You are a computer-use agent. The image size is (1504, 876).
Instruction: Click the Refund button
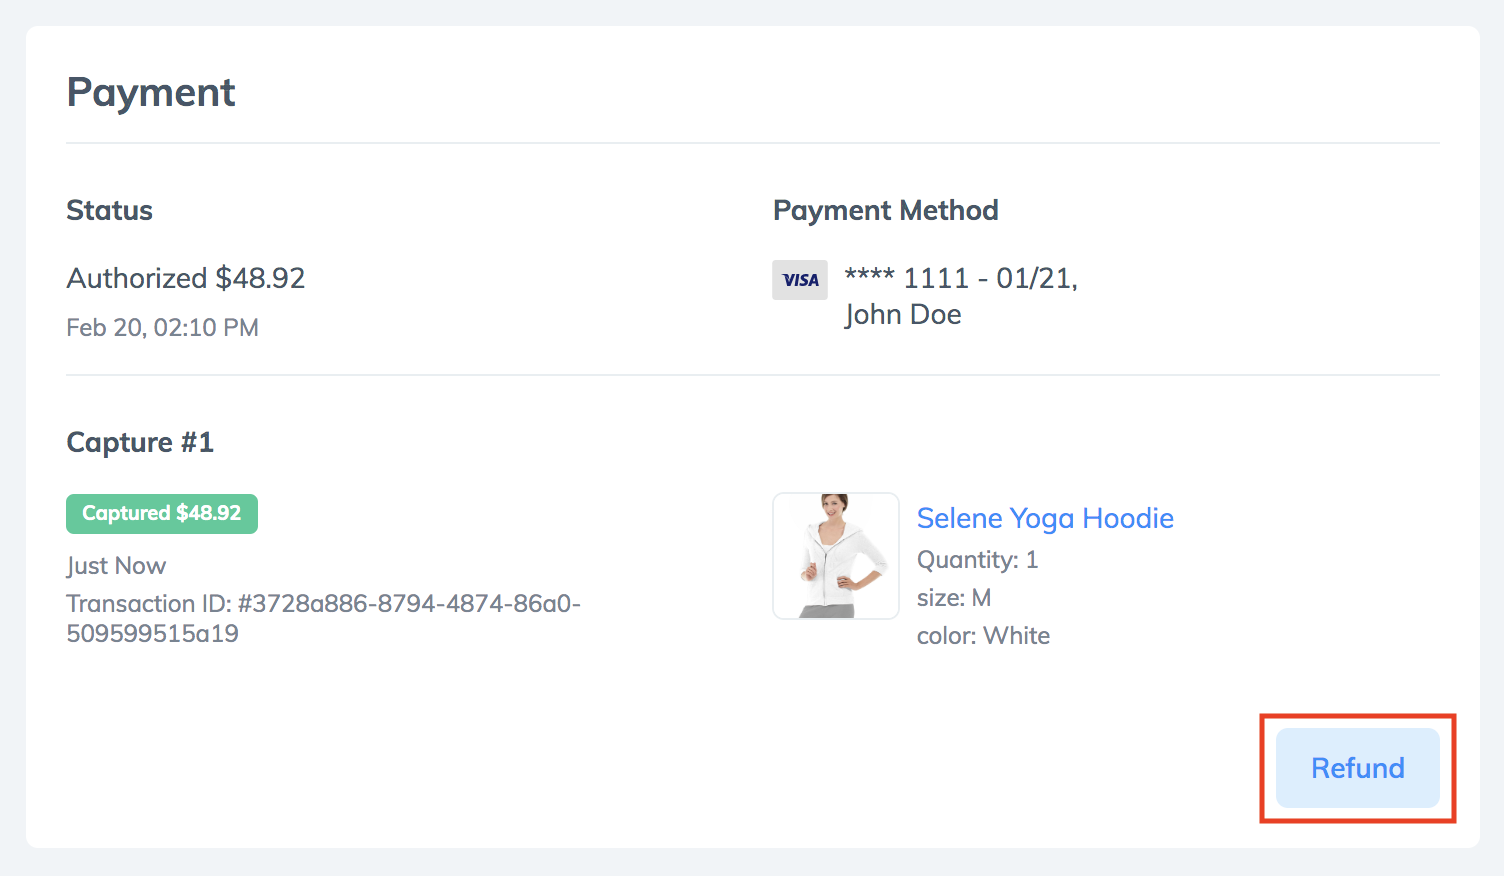pos(1357,768)
